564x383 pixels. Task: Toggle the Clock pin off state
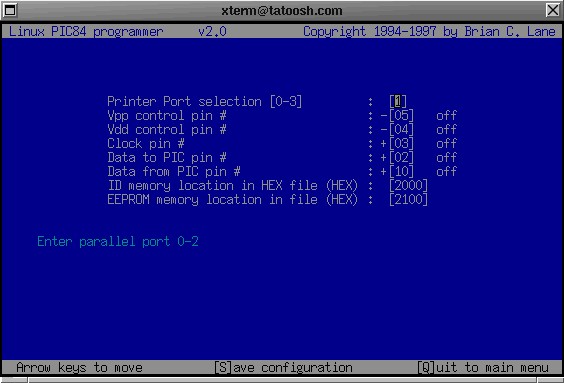pos(446,143)
